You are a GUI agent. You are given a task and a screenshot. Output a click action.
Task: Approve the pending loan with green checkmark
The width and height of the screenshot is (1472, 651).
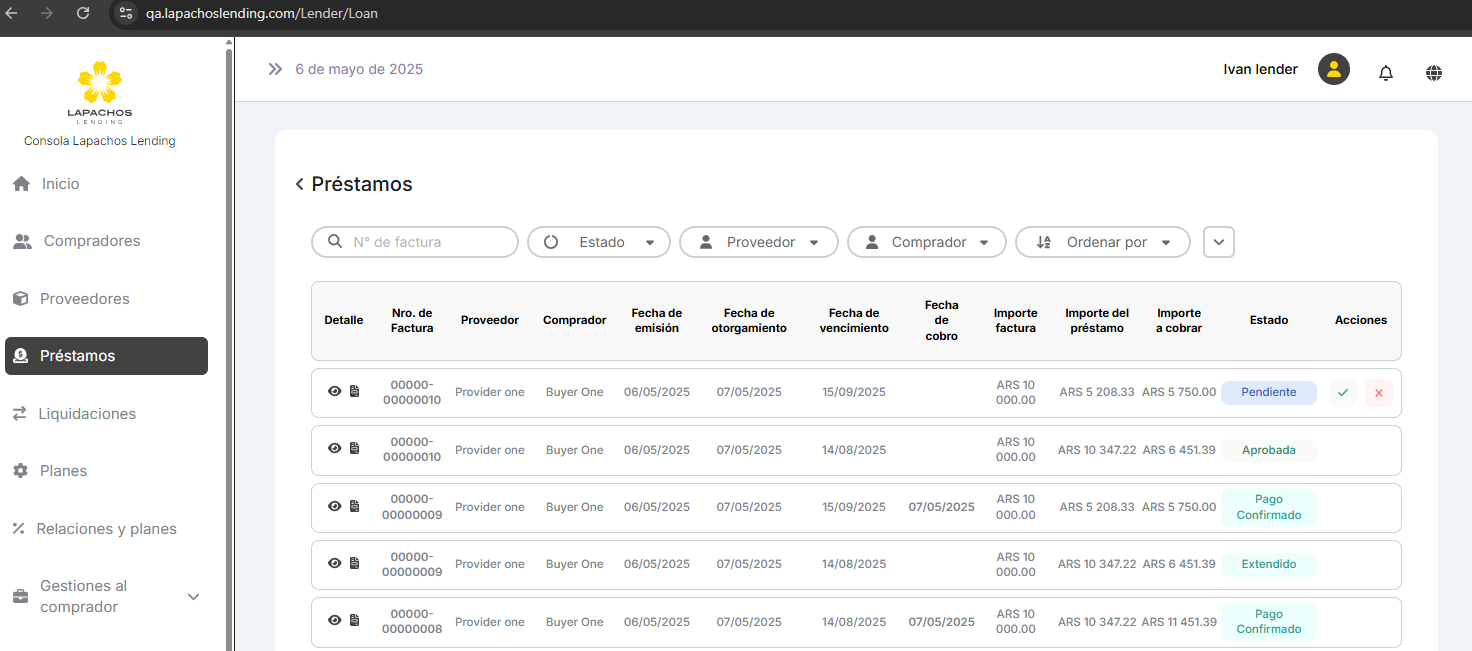pos(1343,393)
